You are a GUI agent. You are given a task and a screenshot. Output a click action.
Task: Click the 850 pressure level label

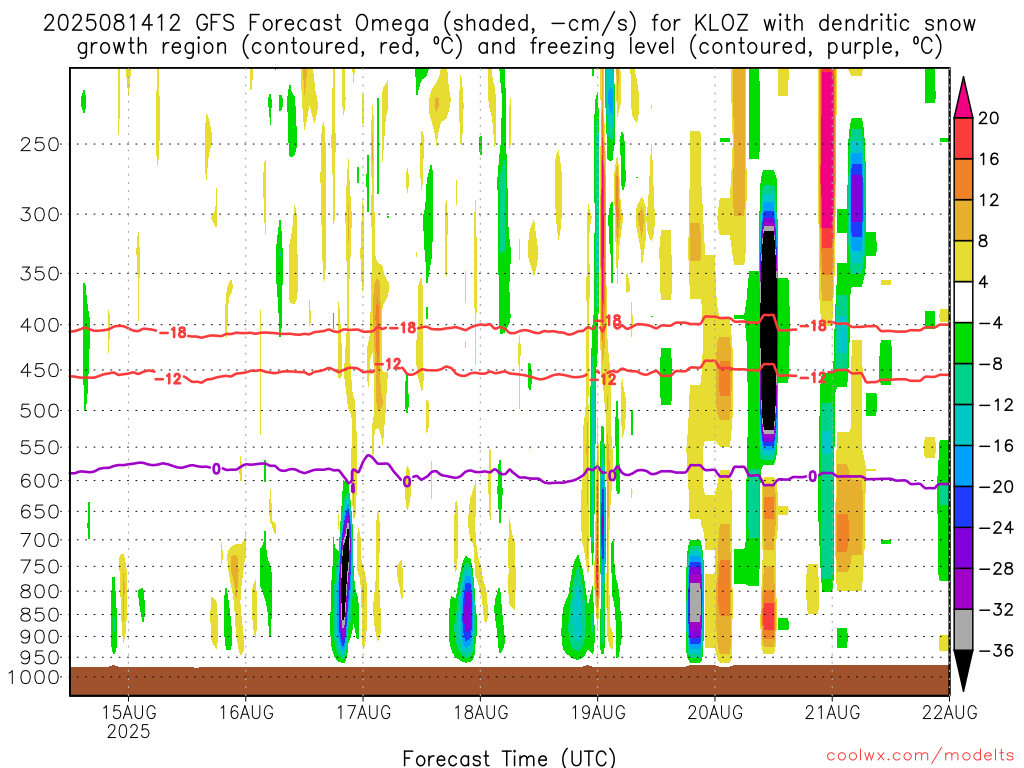(40, 615)
